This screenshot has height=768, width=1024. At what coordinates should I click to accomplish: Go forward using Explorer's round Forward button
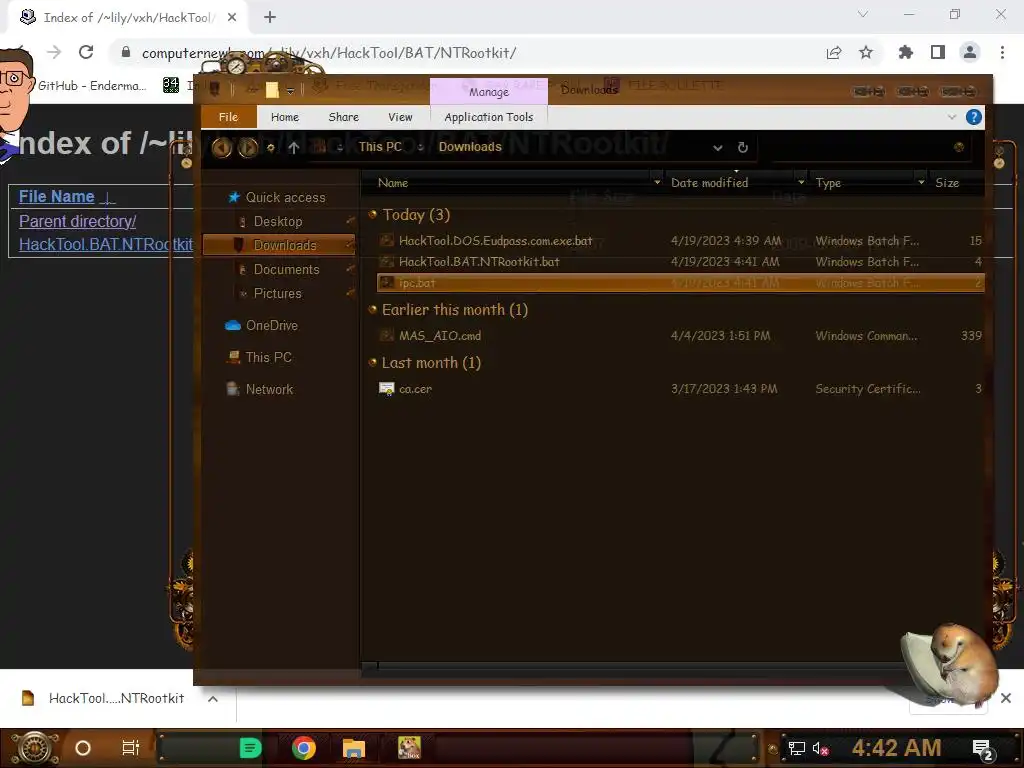[x=248, y=148]
